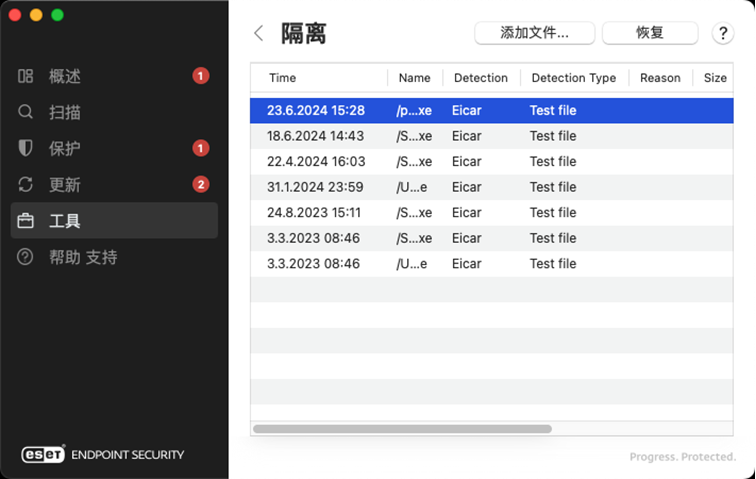The width and height of the screenshot is (756, 479).
Task: Click the 扫描 magnifier icon
Action: 25,112
